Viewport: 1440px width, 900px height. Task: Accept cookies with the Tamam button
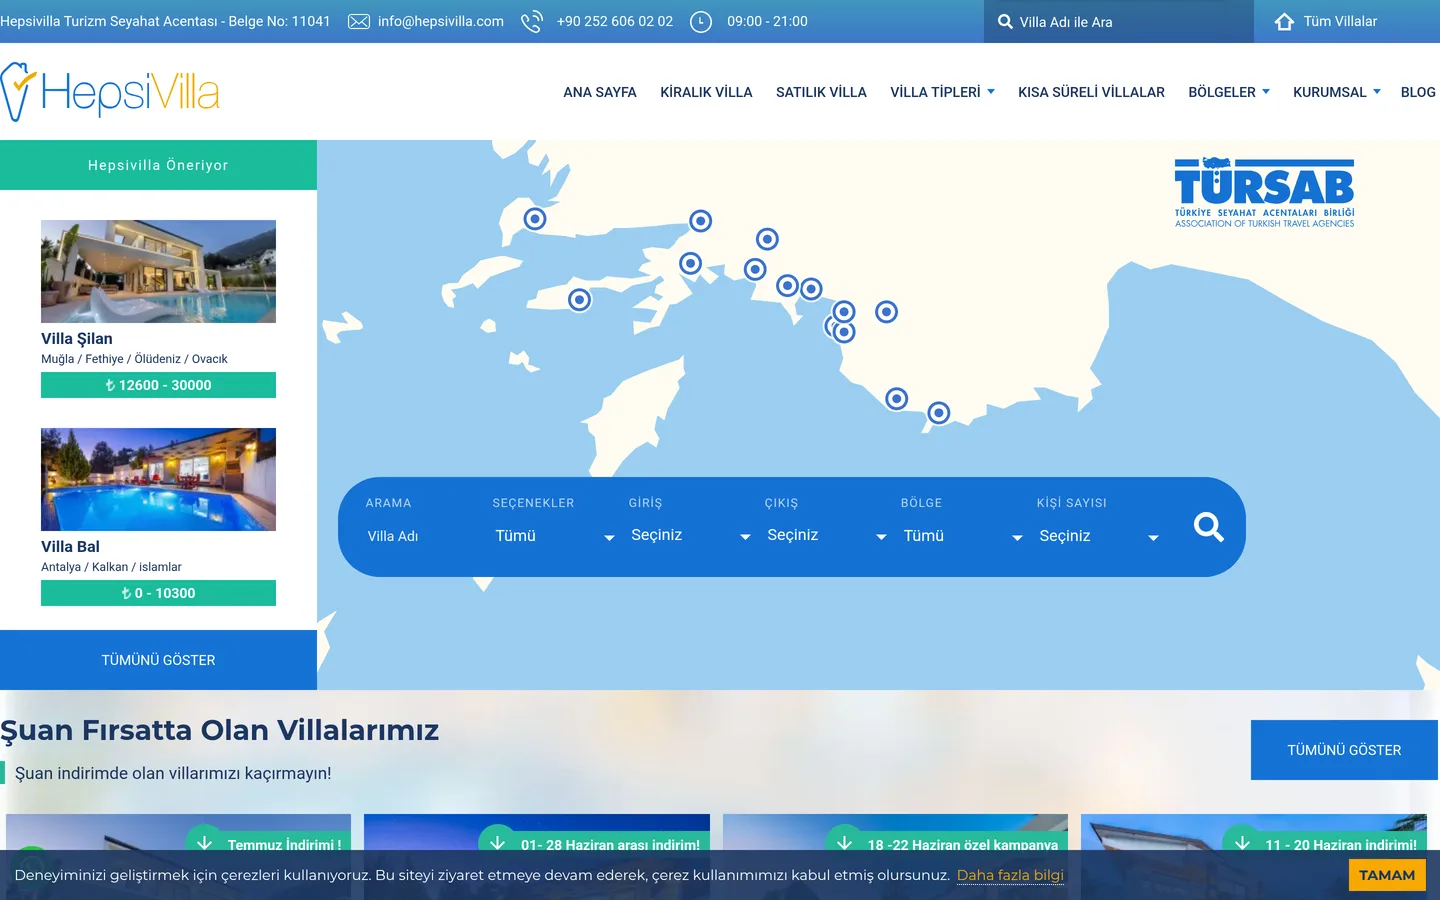(1387, 875)
